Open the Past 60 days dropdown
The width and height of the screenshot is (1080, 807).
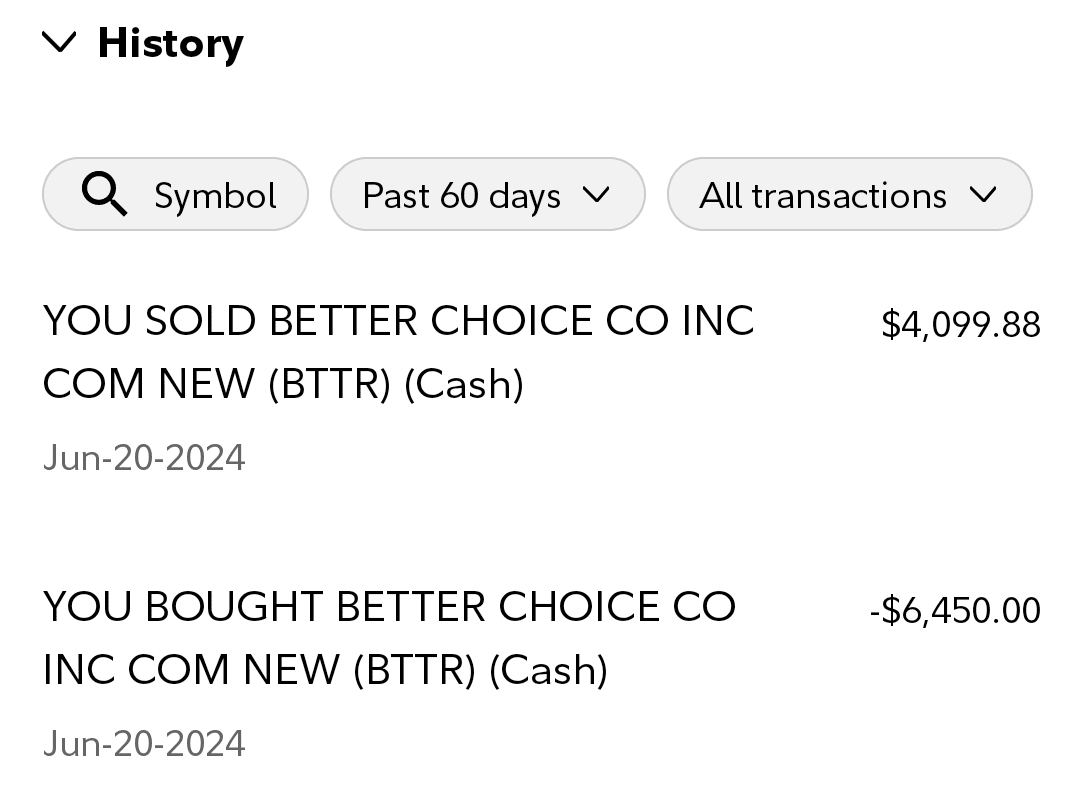pyautogui.click(x=461, y=195)
